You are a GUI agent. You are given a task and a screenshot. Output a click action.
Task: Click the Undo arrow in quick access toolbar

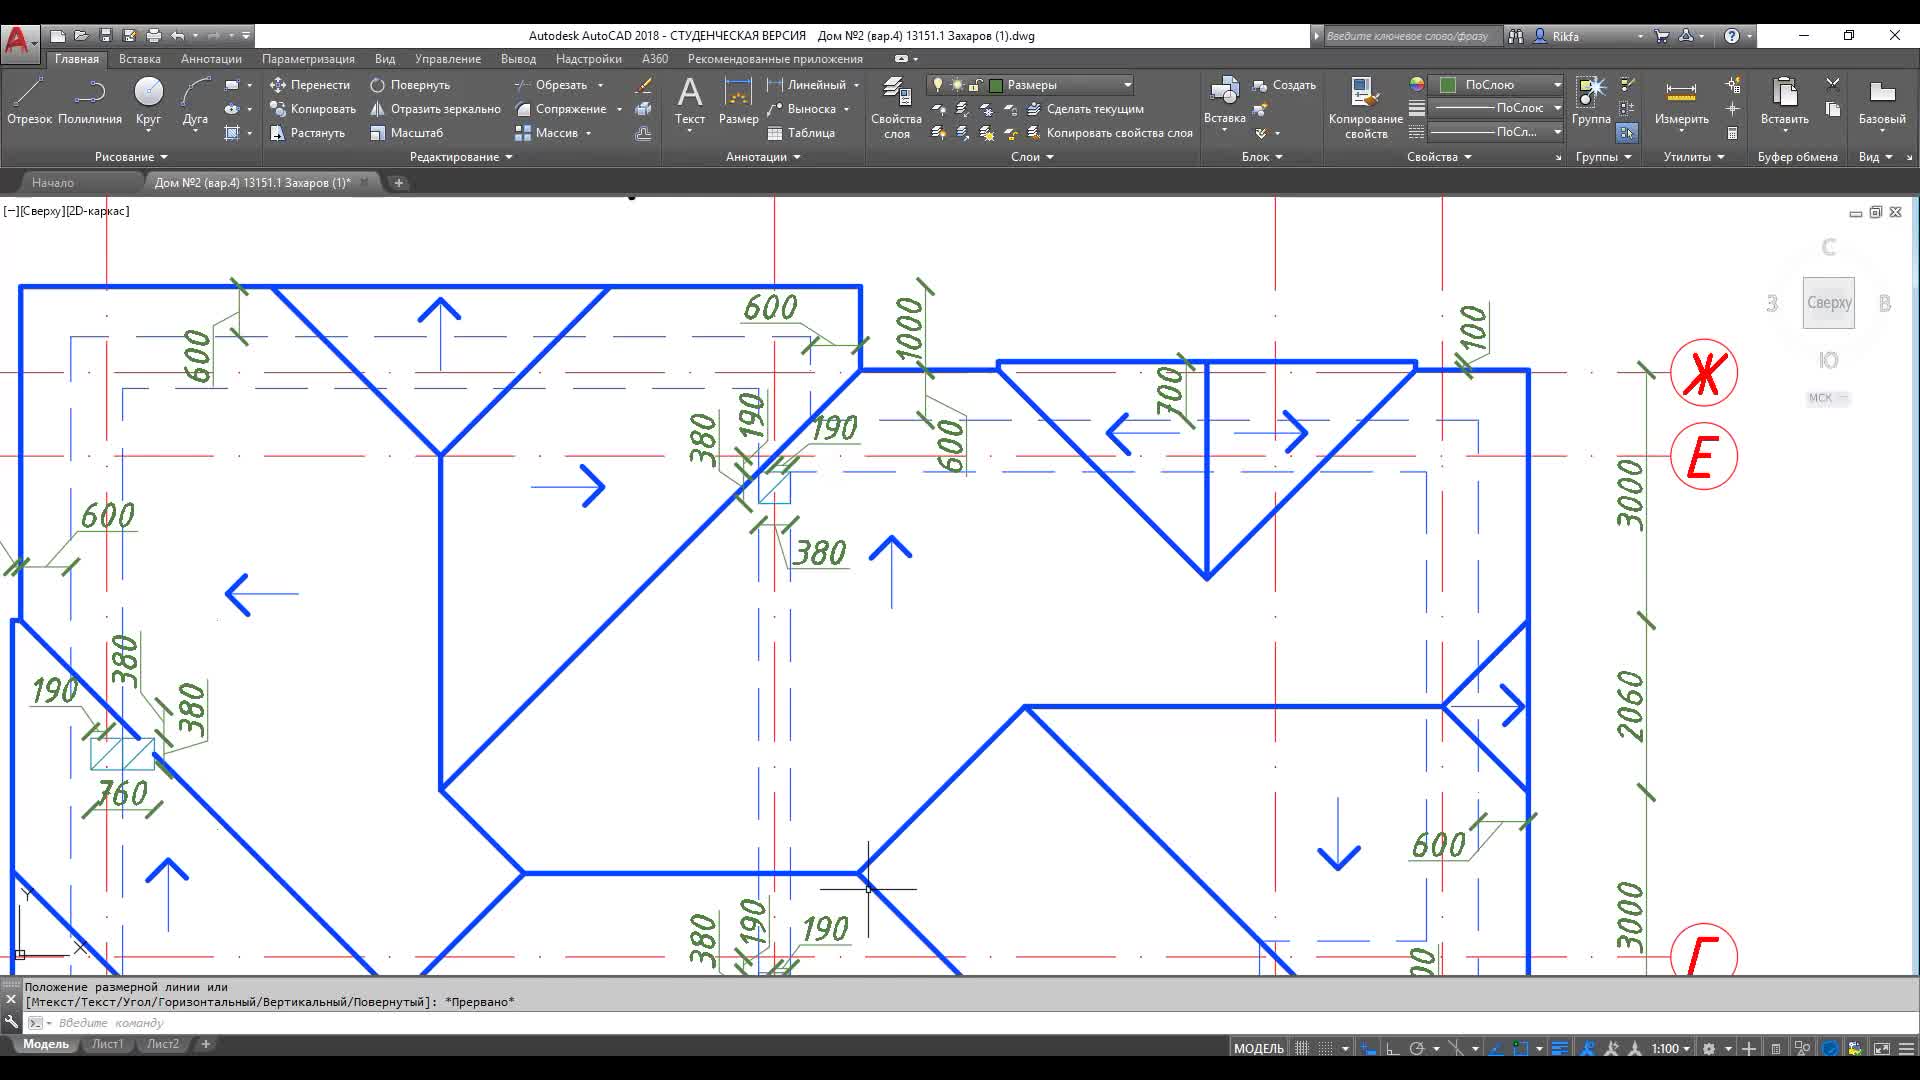tap(178, 36)
